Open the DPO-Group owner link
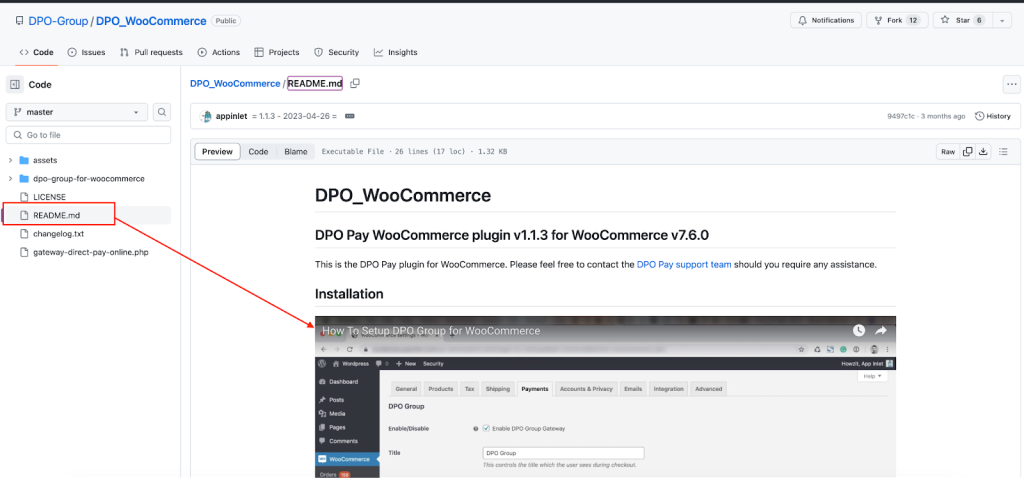This screenshot has width=1024, height=478. pos(58,21)
